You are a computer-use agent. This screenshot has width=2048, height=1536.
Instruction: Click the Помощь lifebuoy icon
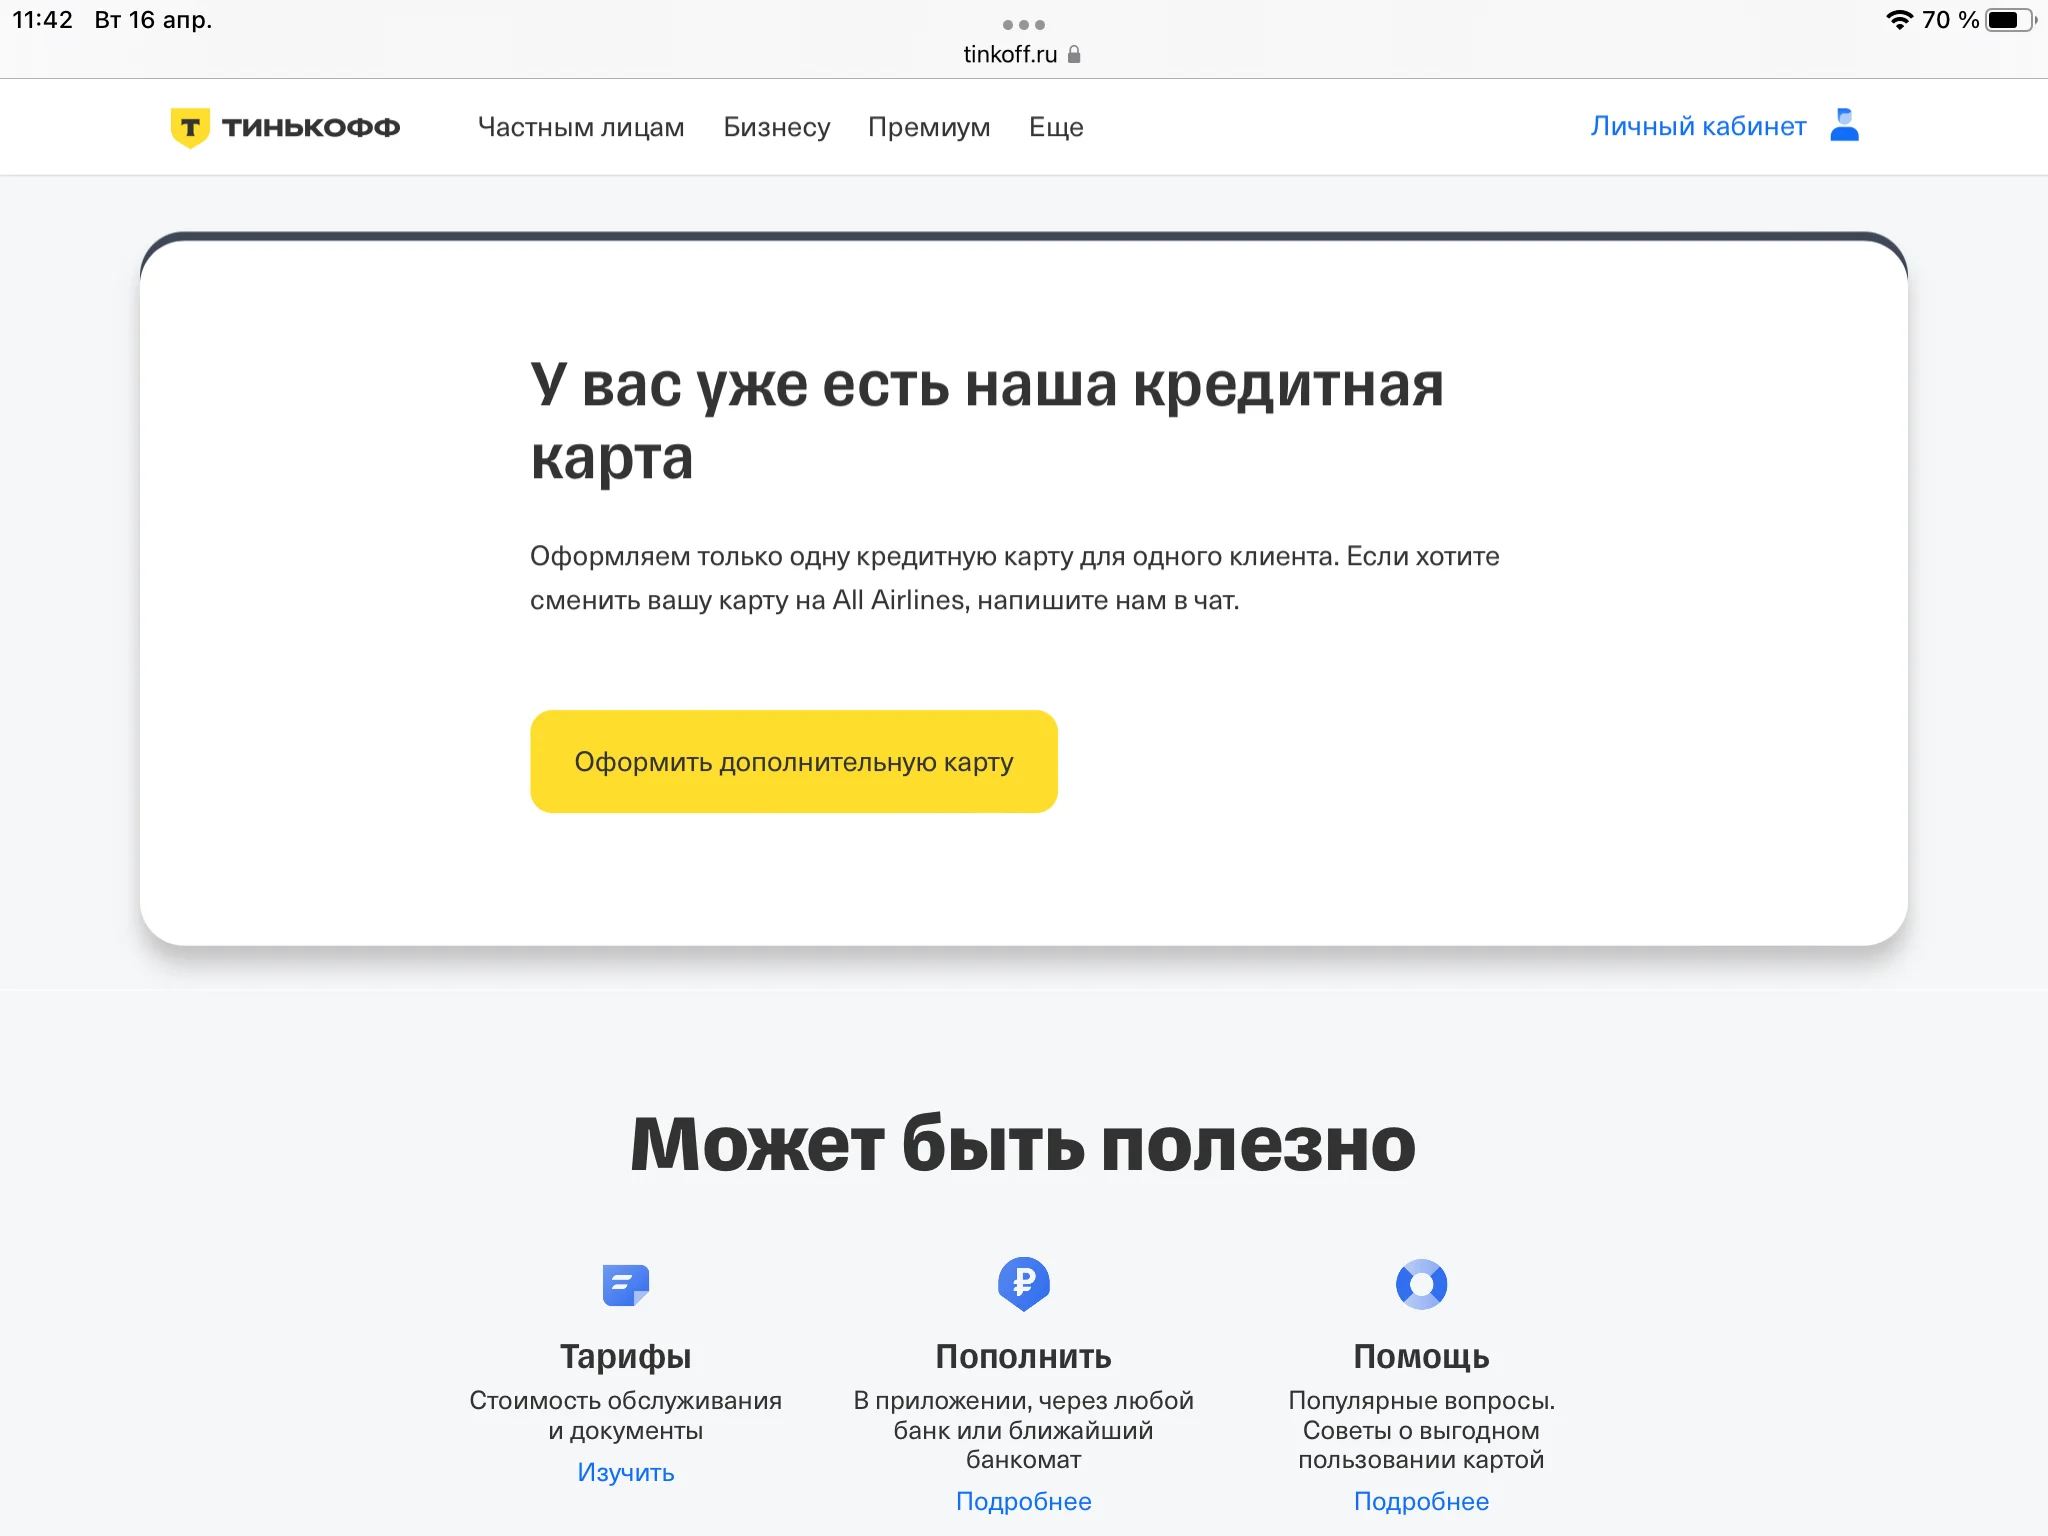pyautogui.click(x=1421, y=1284)
